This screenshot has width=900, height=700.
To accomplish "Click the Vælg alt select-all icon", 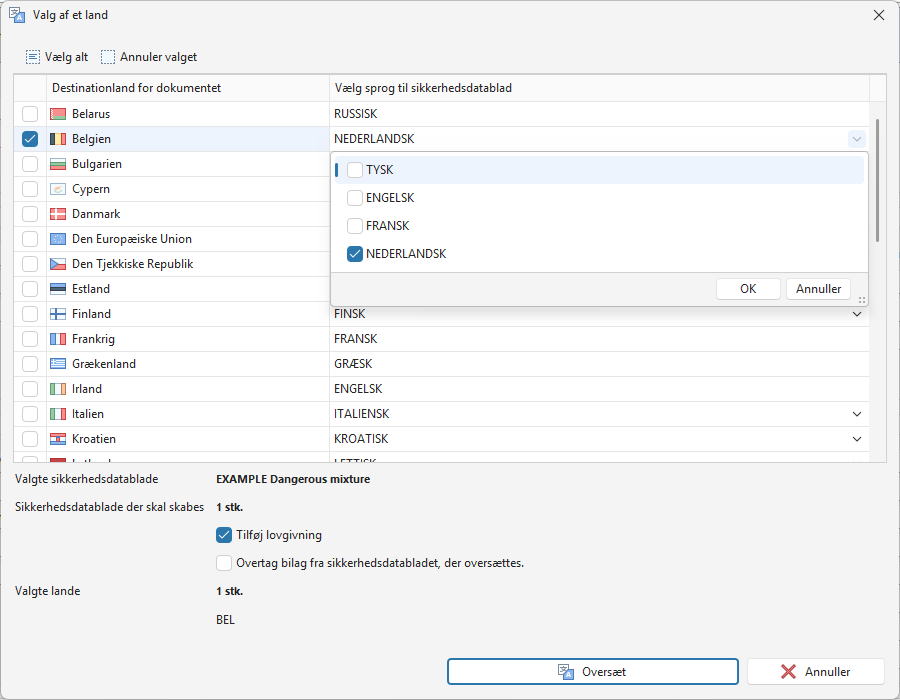I will (x=33, y=57).
